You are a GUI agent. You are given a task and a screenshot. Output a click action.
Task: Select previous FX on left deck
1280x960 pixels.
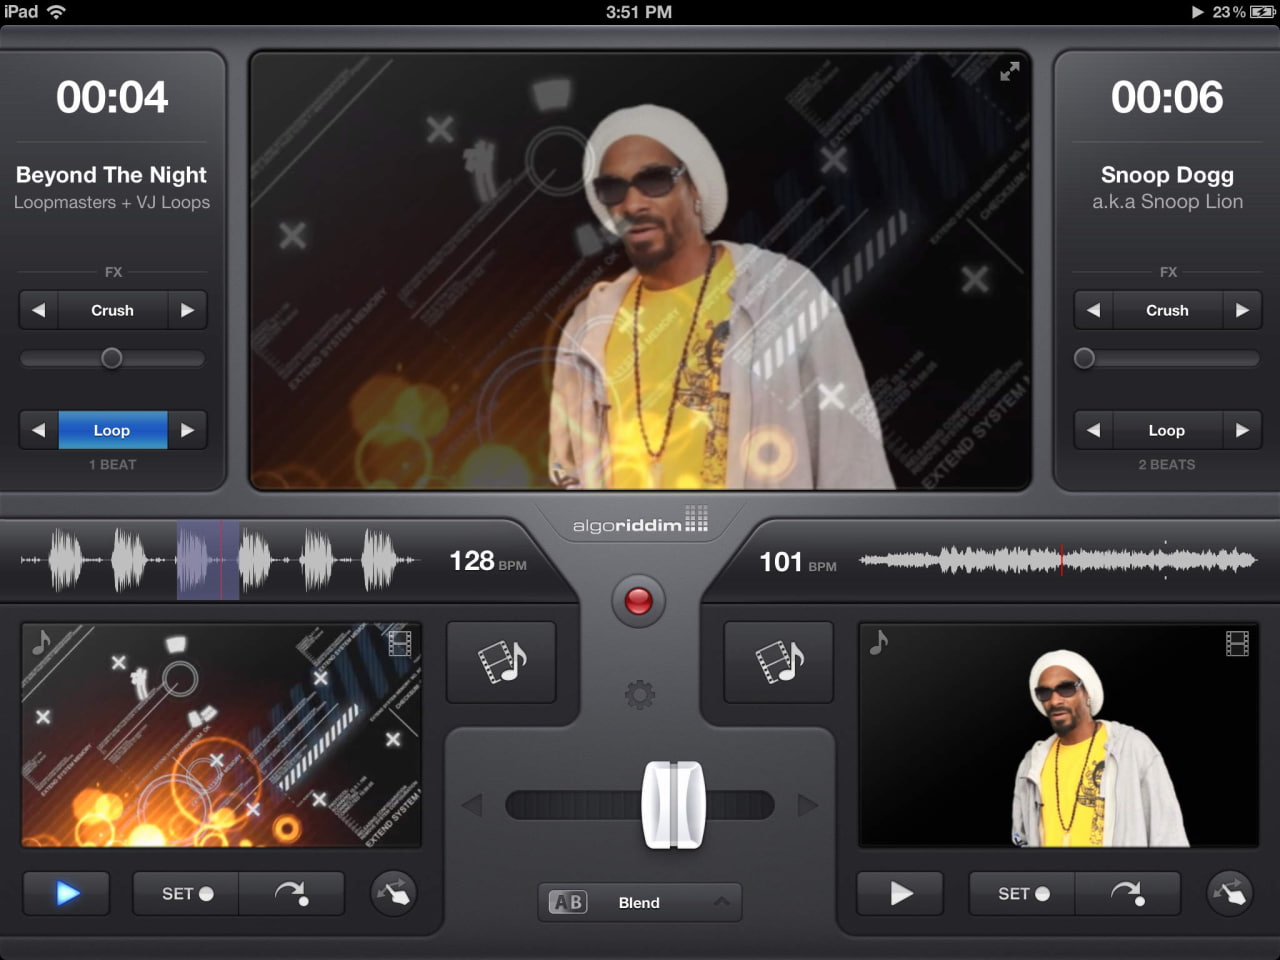pyautogui.click(x=39, y=310)
